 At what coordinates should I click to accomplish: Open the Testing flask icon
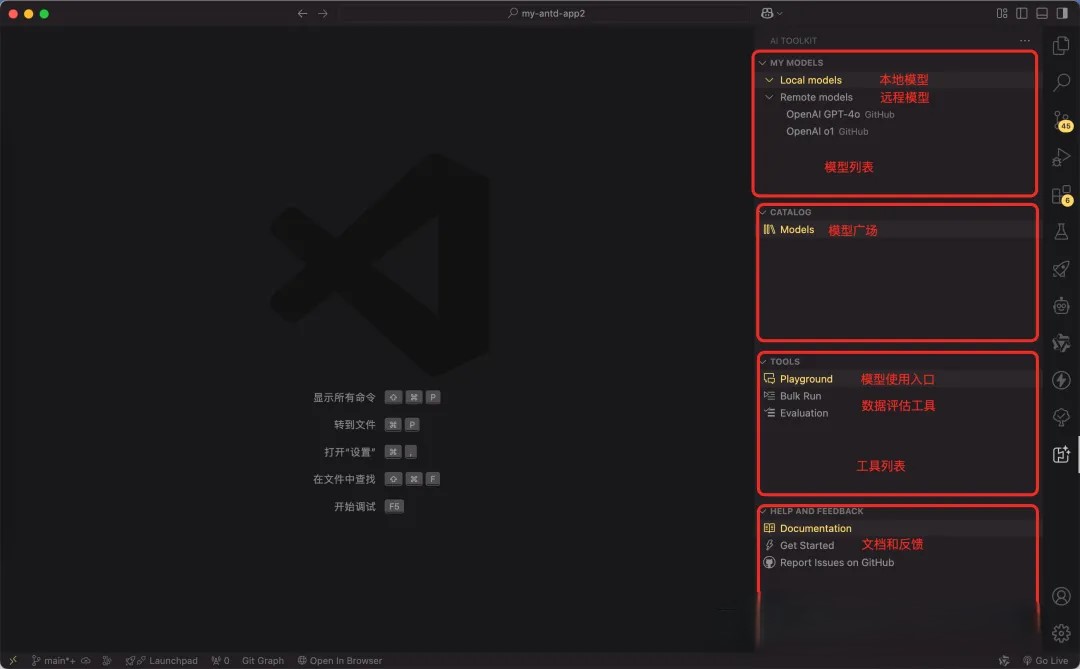pos(1061,231)
